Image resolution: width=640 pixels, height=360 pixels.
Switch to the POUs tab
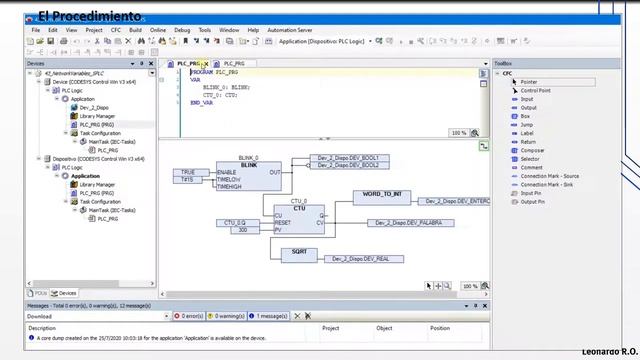(x=37, y=293)
